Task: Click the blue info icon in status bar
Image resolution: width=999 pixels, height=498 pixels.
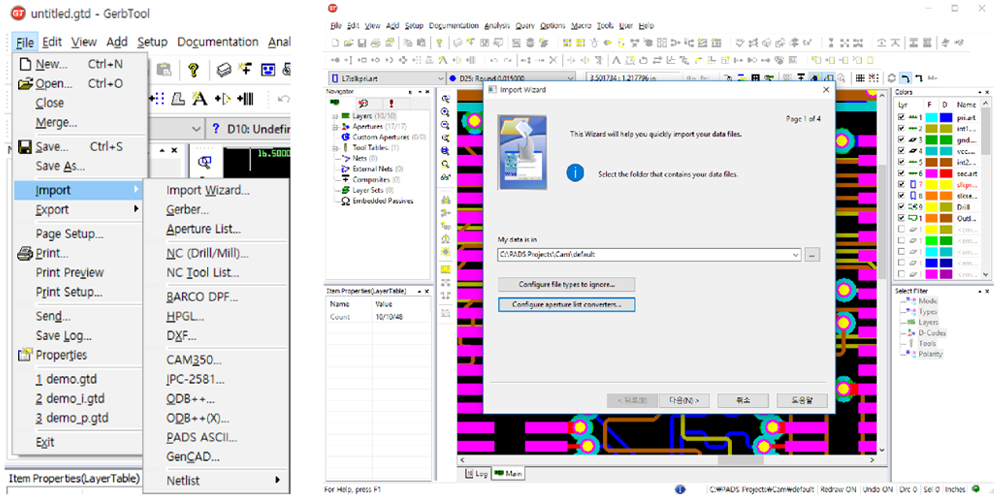Action: pos(680,490)
